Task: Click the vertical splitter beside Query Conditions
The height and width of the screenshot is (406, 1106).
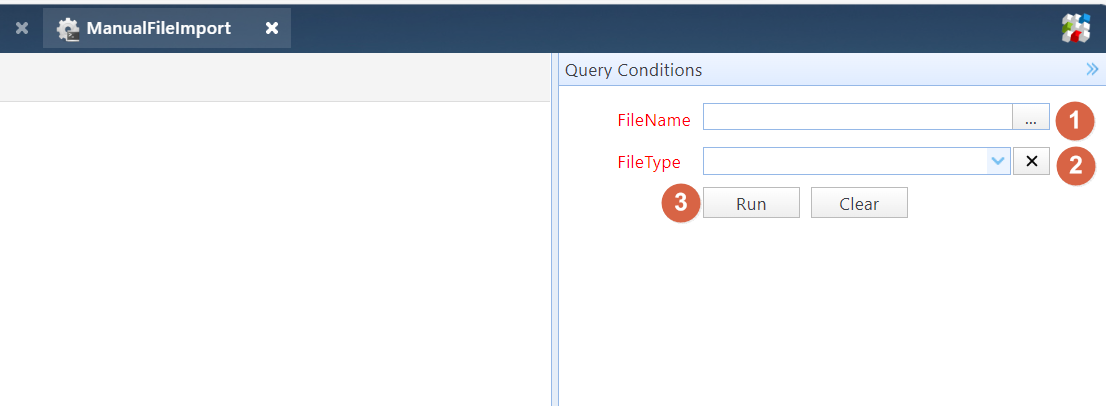Action: 554,230
